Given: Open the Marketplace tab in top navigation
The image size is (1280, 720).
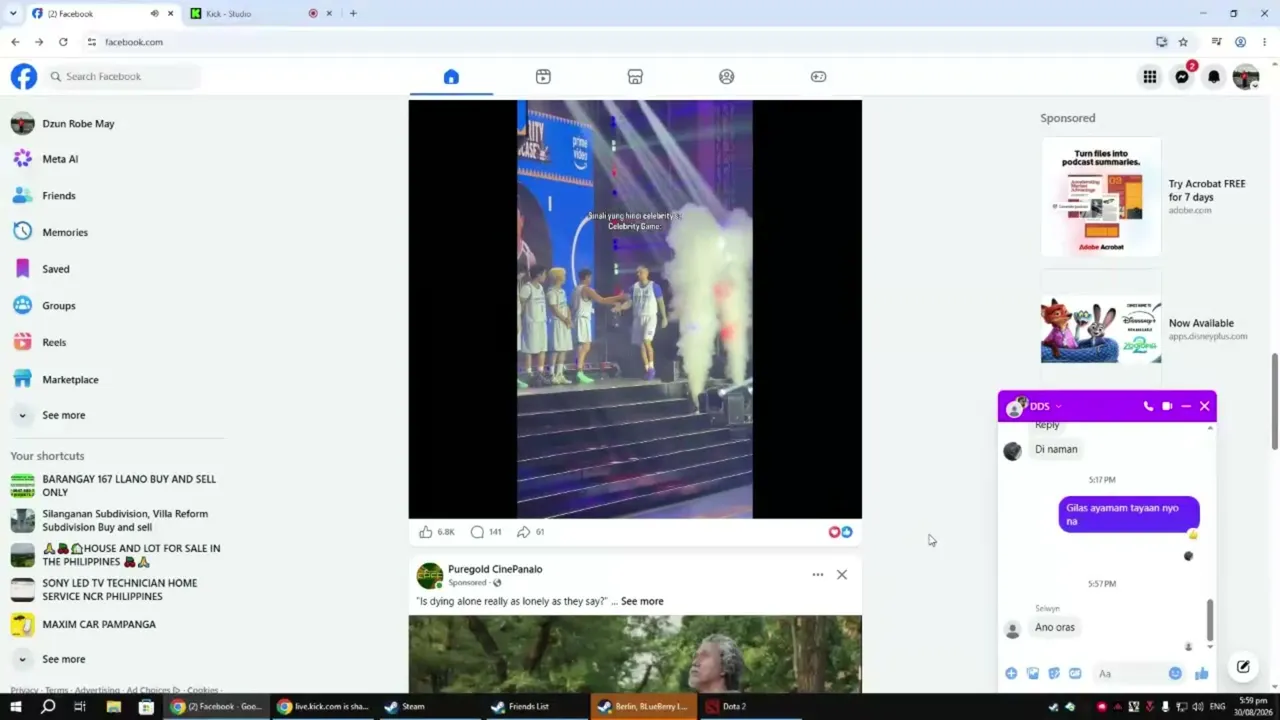Looking at the screenshot, I should coord(635,77).
